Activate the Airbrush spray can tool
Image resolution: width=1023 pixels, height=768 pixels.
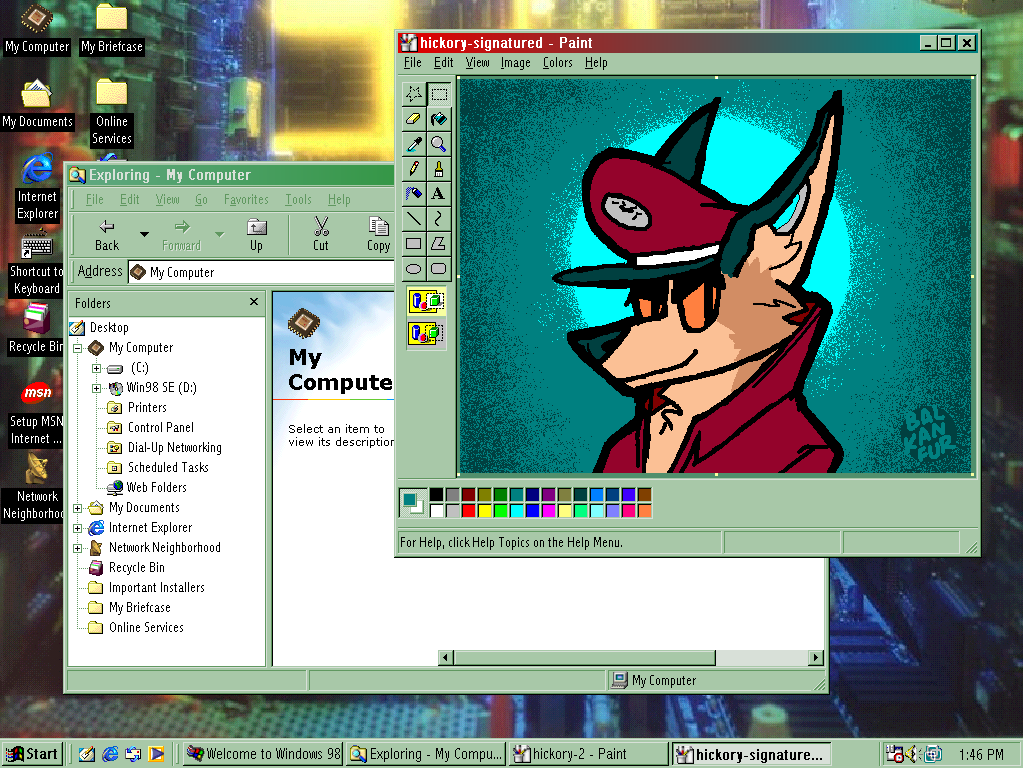(x=414, y=194)
